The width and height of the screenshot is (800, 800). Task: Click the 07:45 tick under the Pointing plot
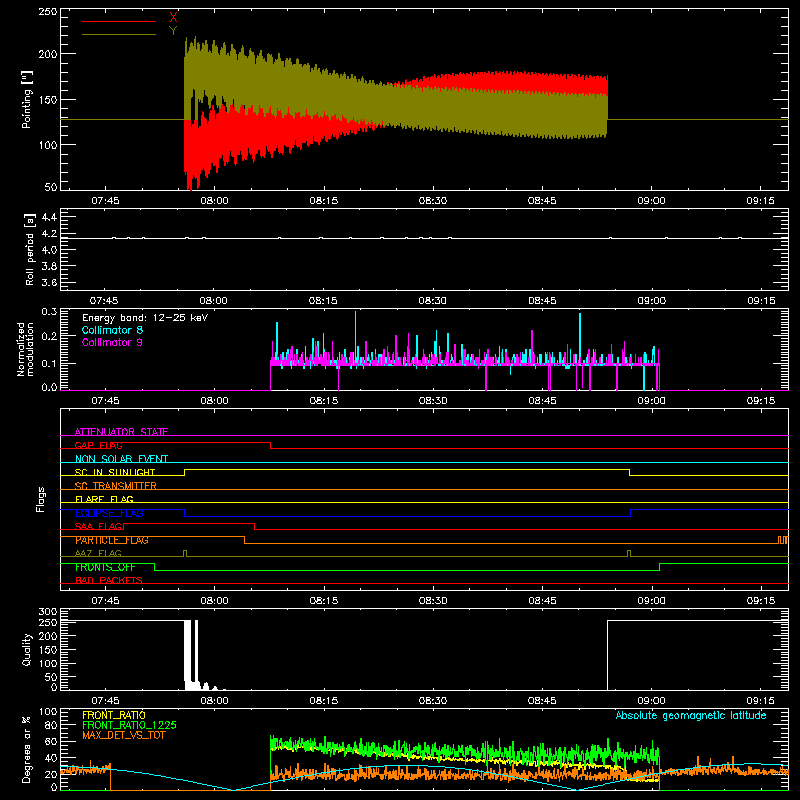(x=105, y=201)
